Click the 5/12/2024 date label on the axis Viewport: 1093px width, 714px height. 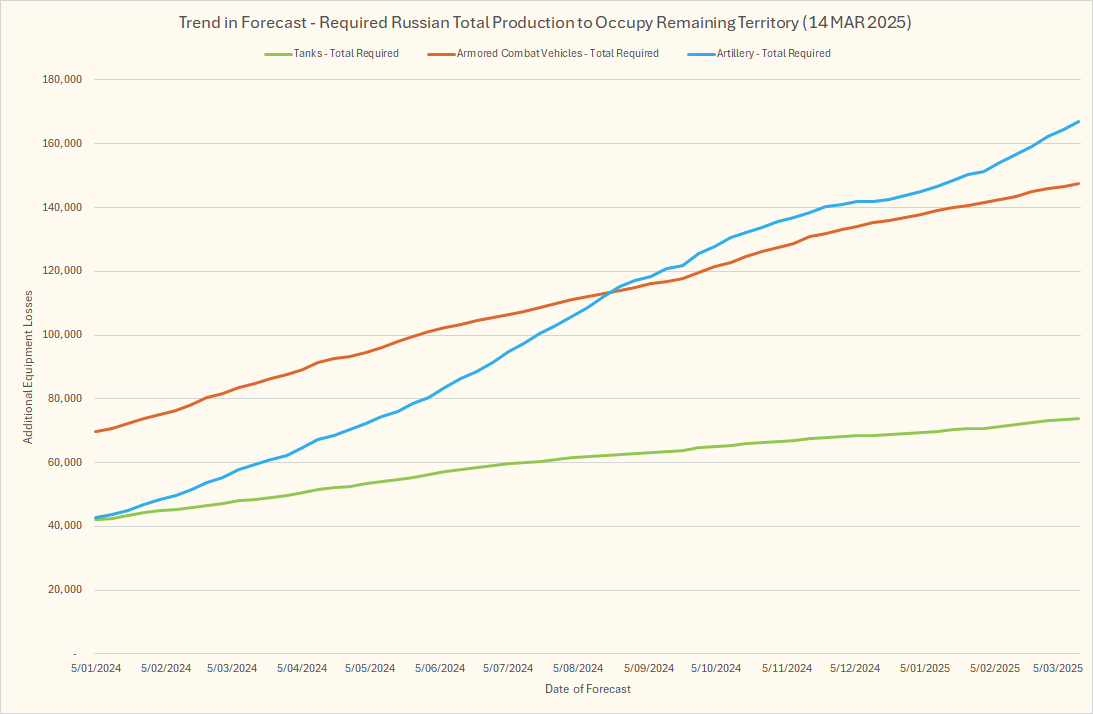(854, 668)
